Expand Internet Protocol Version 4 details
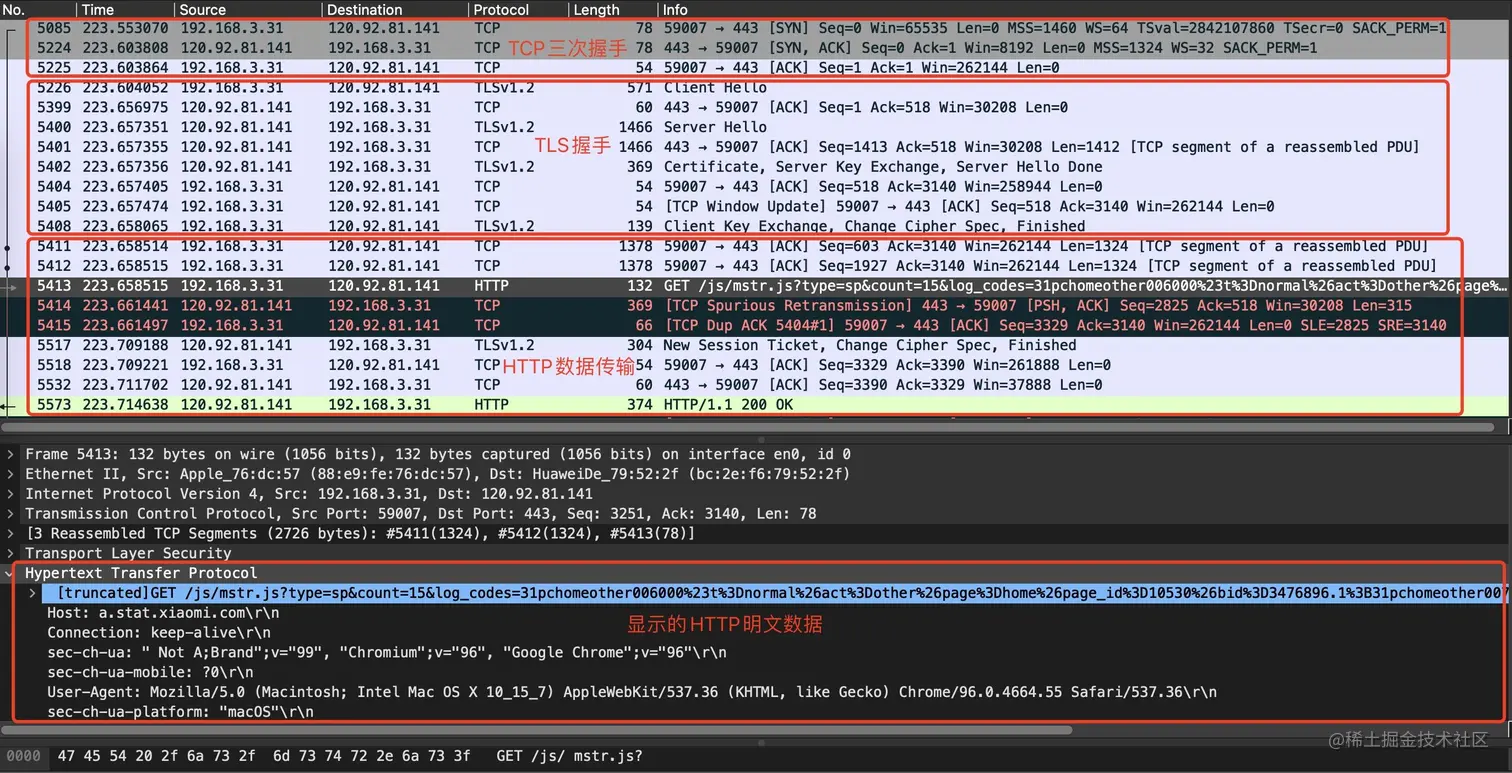This screenshot has height=773, width=1512. click(x=10, y=494)
